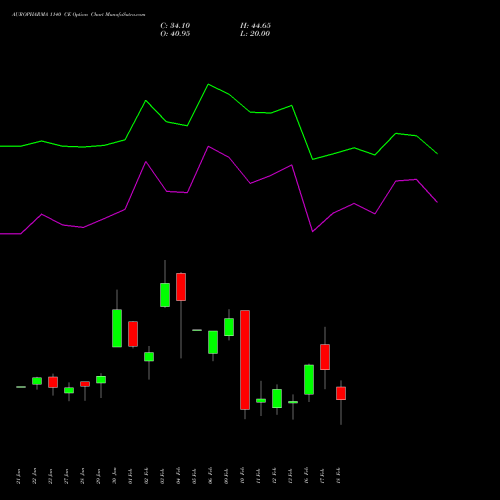Select the green candle above 30 Jan

tap(117, 328)
